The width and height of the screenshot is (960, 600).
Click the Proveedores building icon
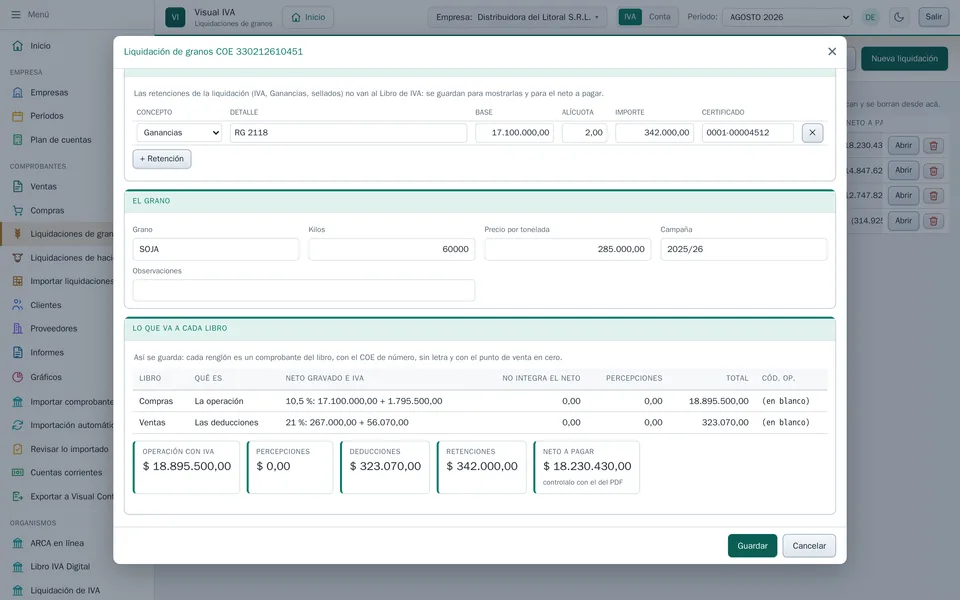18,329
